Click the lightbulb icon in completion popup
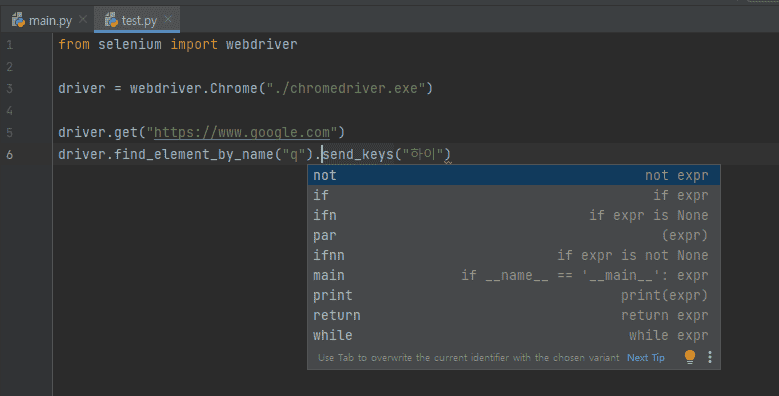The image size is (779, 396). pyautogui.click(x=690, y=357)
